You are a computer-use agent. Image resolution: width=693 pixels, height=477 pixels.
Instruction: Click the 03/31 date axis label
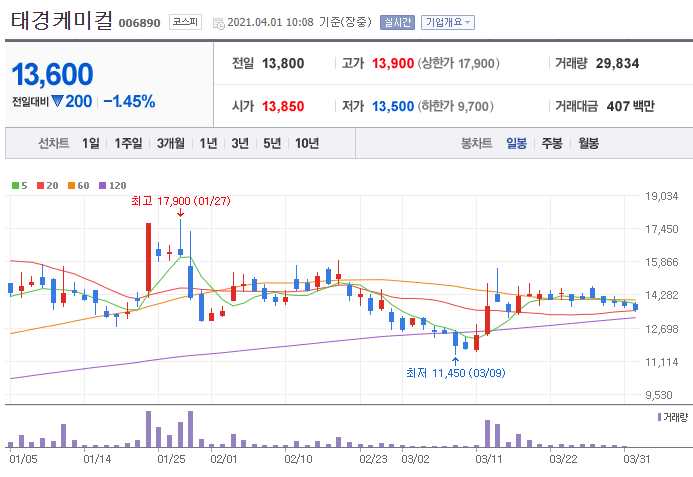(x=637, y=459)
